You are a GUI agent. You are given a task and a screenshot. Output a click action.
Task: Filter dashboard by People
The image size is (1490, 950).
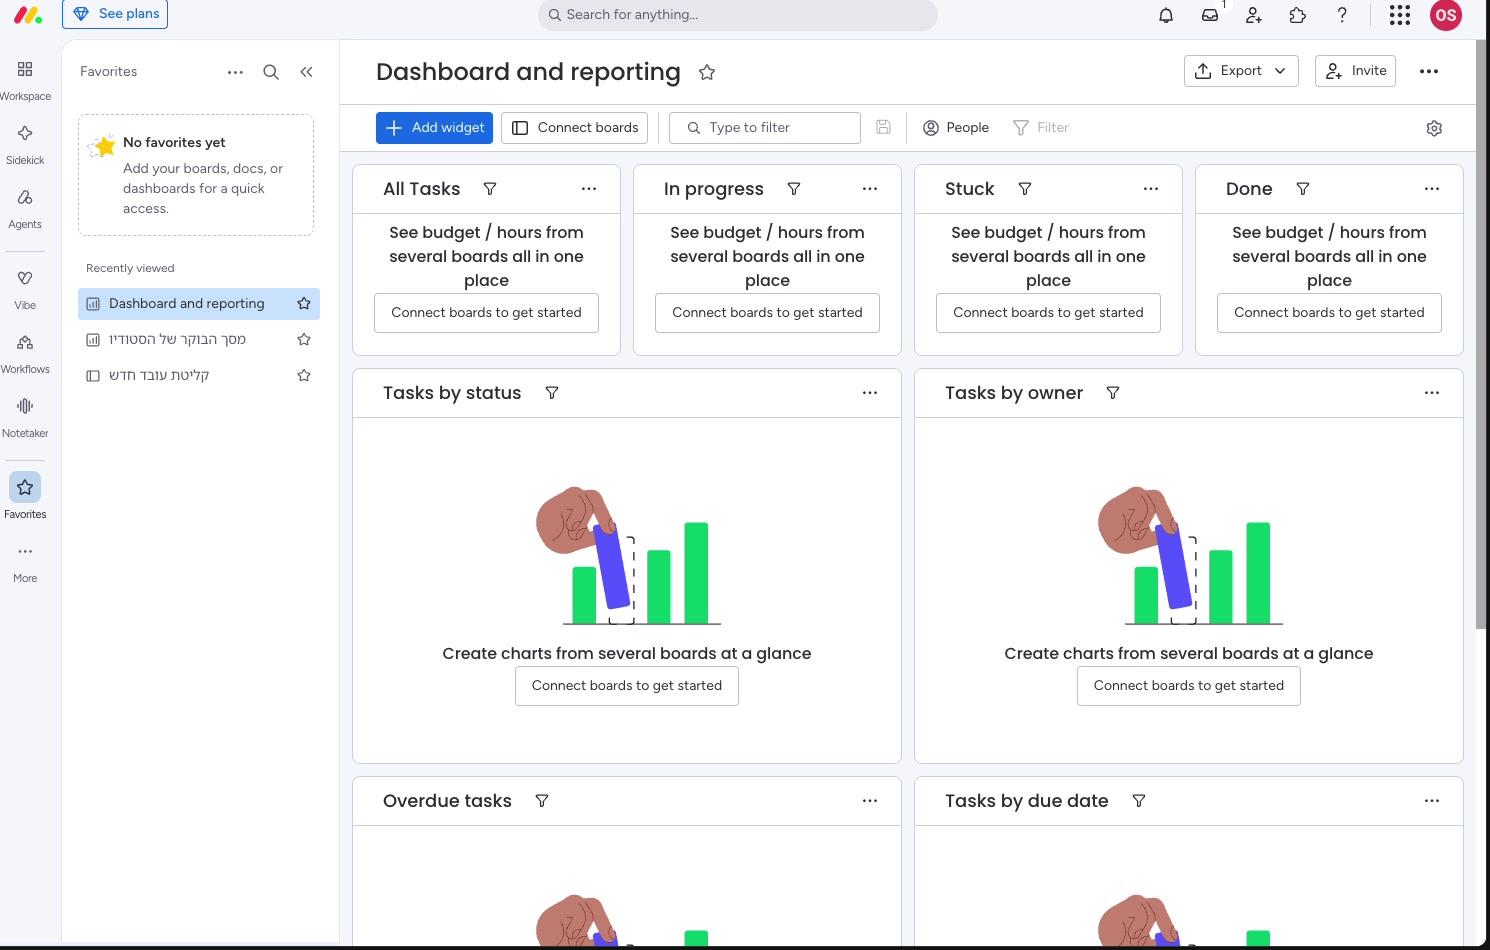[956, 128]
